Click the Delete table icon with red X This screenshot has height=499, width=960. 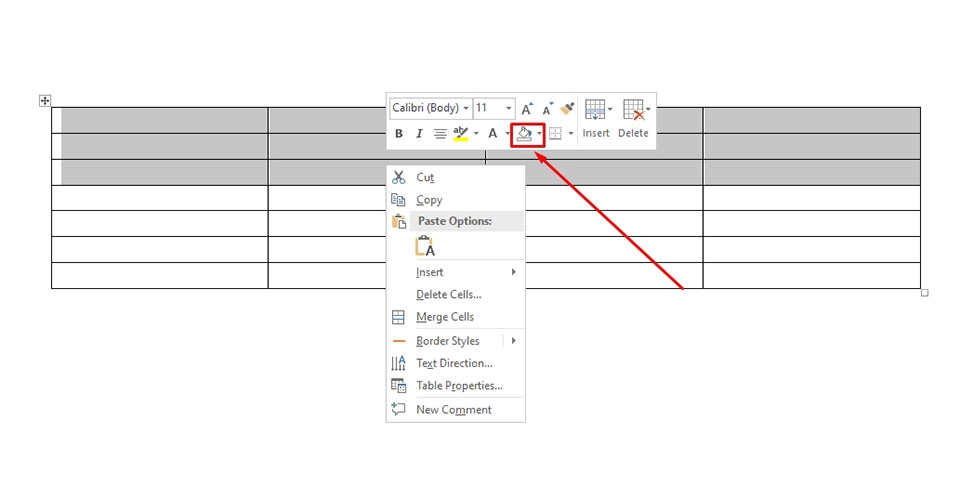tap(634, 110)
